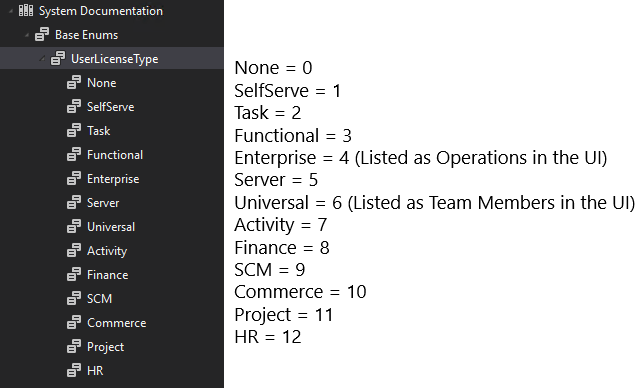
Task: Collapse the UserLicenseType node arrow
Action: [x=42, y=59]
